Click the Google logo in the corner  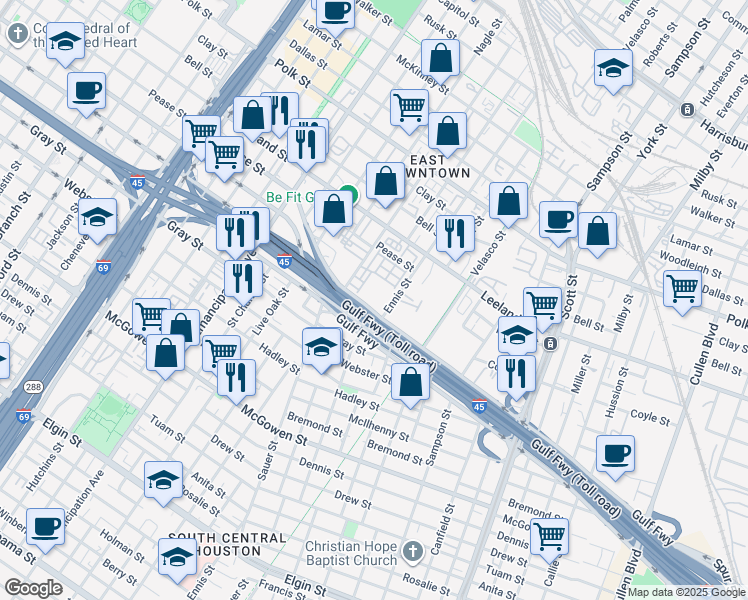coord(33,588)
